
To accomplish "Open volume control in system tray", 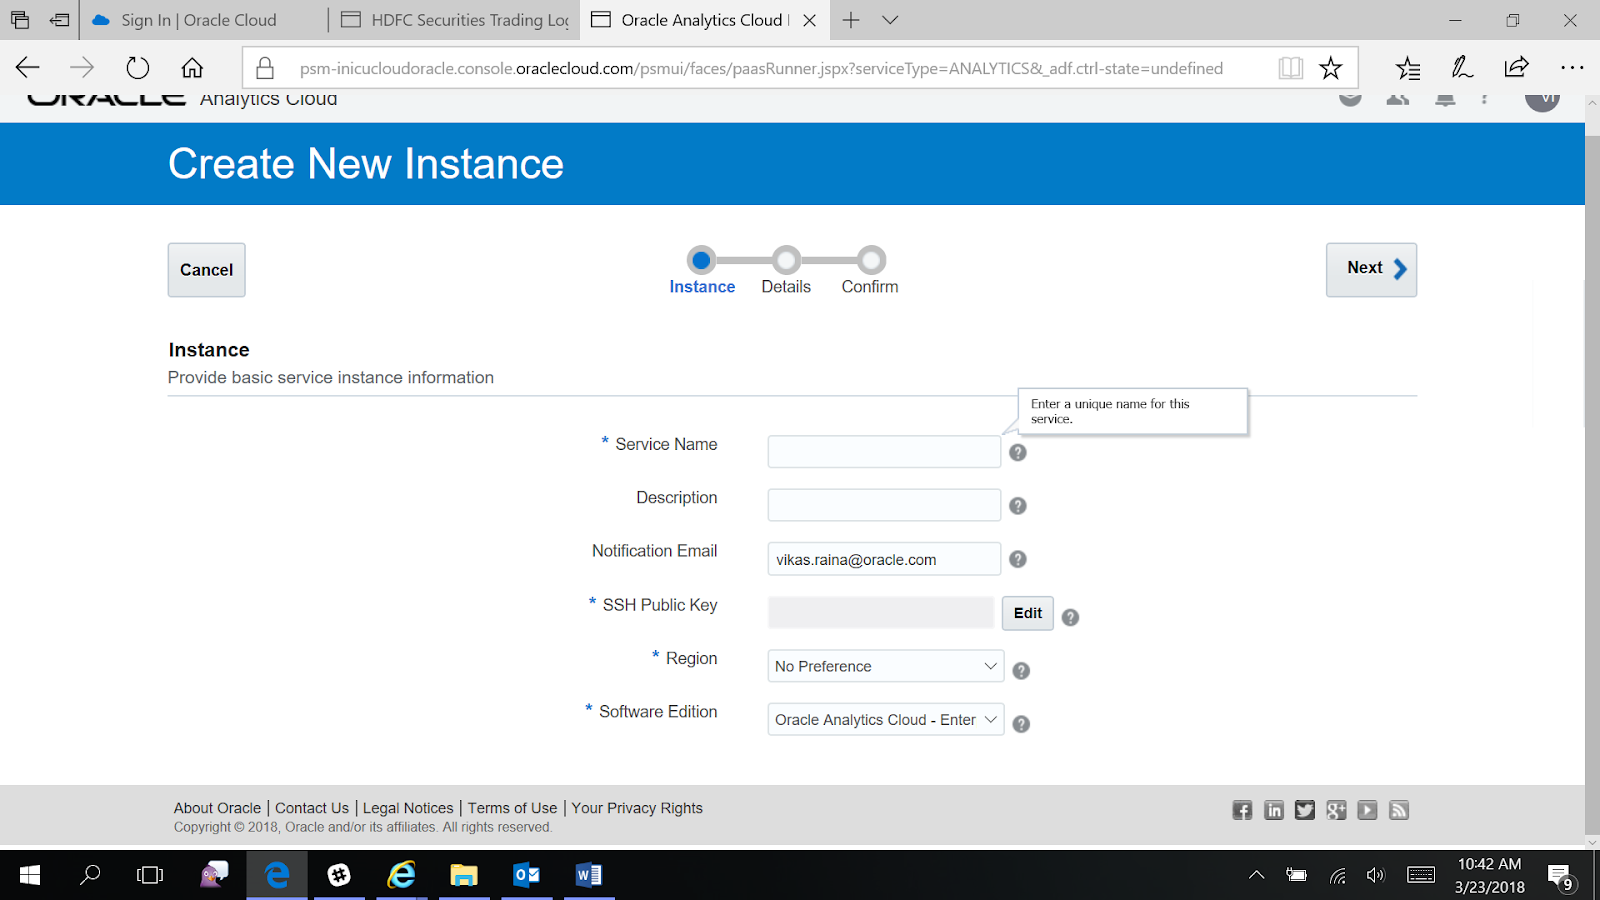I will coord(1376,875).
